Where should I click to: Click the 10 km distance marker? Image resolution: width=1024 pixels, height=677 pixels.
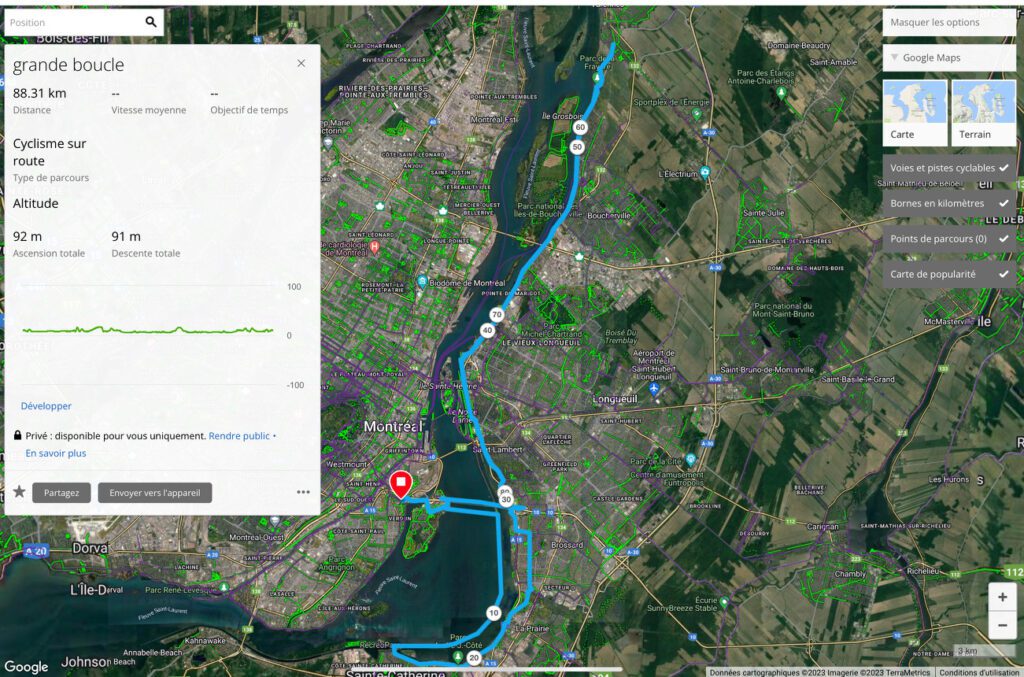[x=494, y=613]
